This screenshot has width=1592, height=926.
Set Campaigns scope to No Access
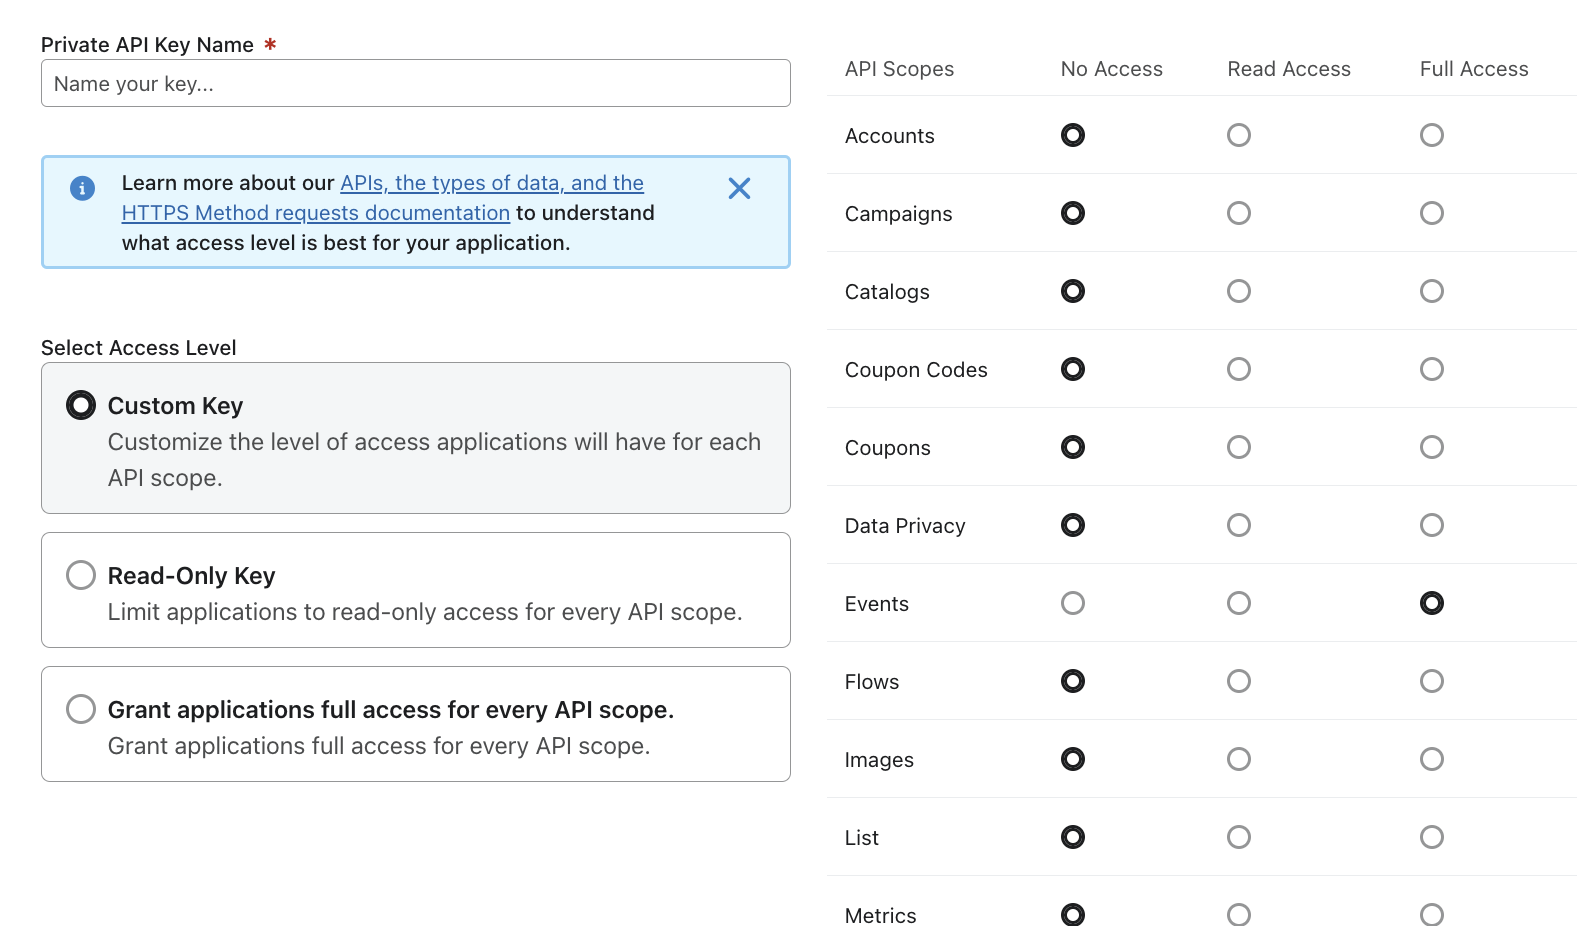(1073, 213)
